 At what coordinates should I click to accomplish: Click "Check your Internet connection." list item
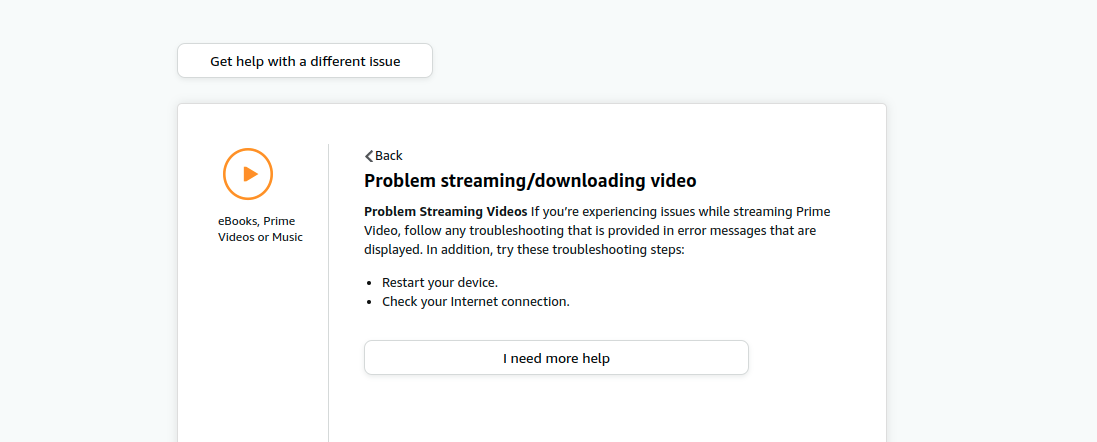[x=476, y=302]
